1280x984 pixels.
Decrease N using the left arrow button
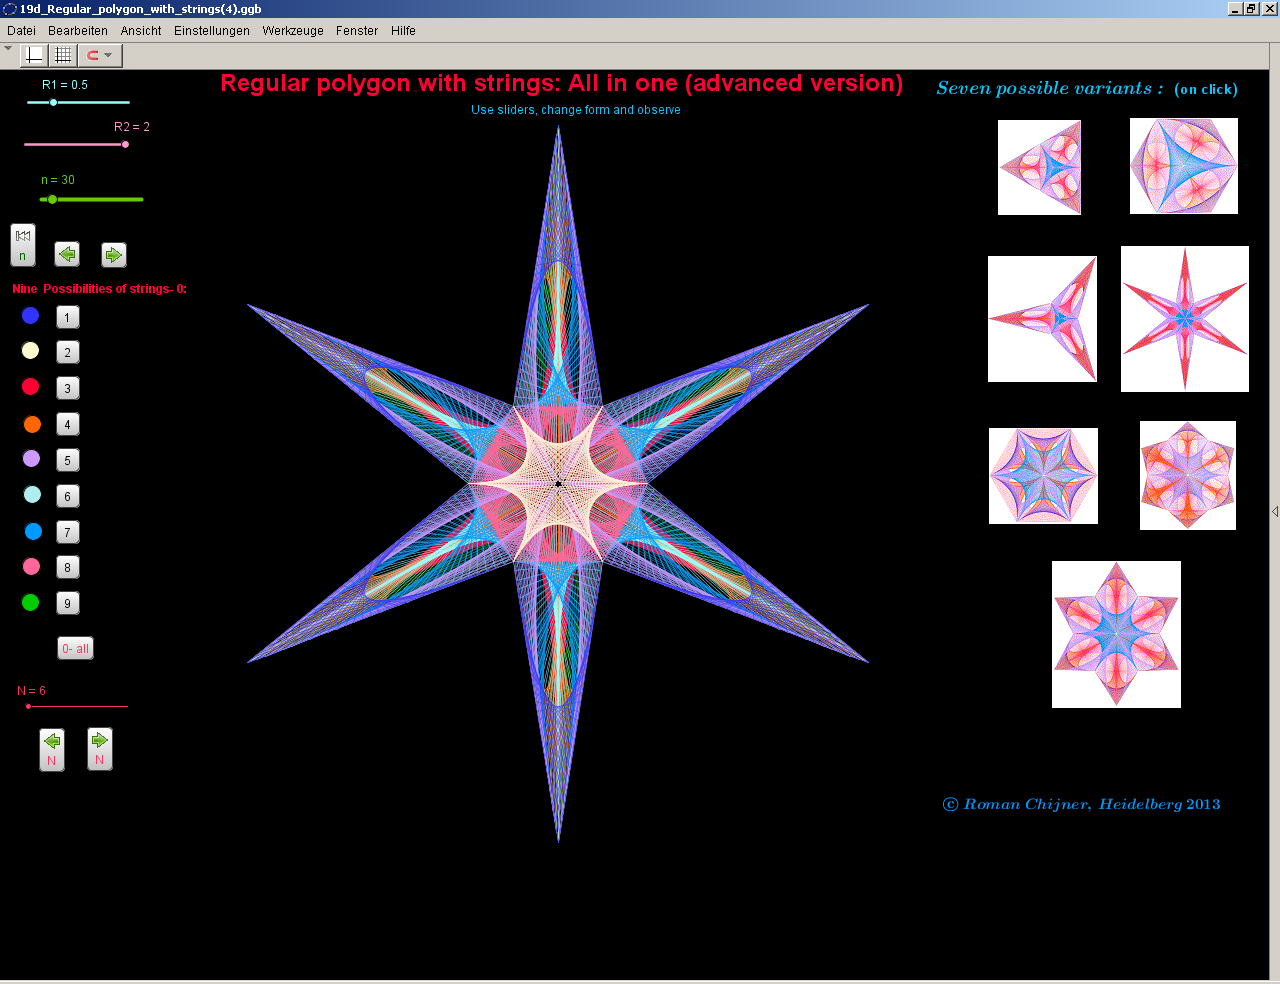click(52, 749)
